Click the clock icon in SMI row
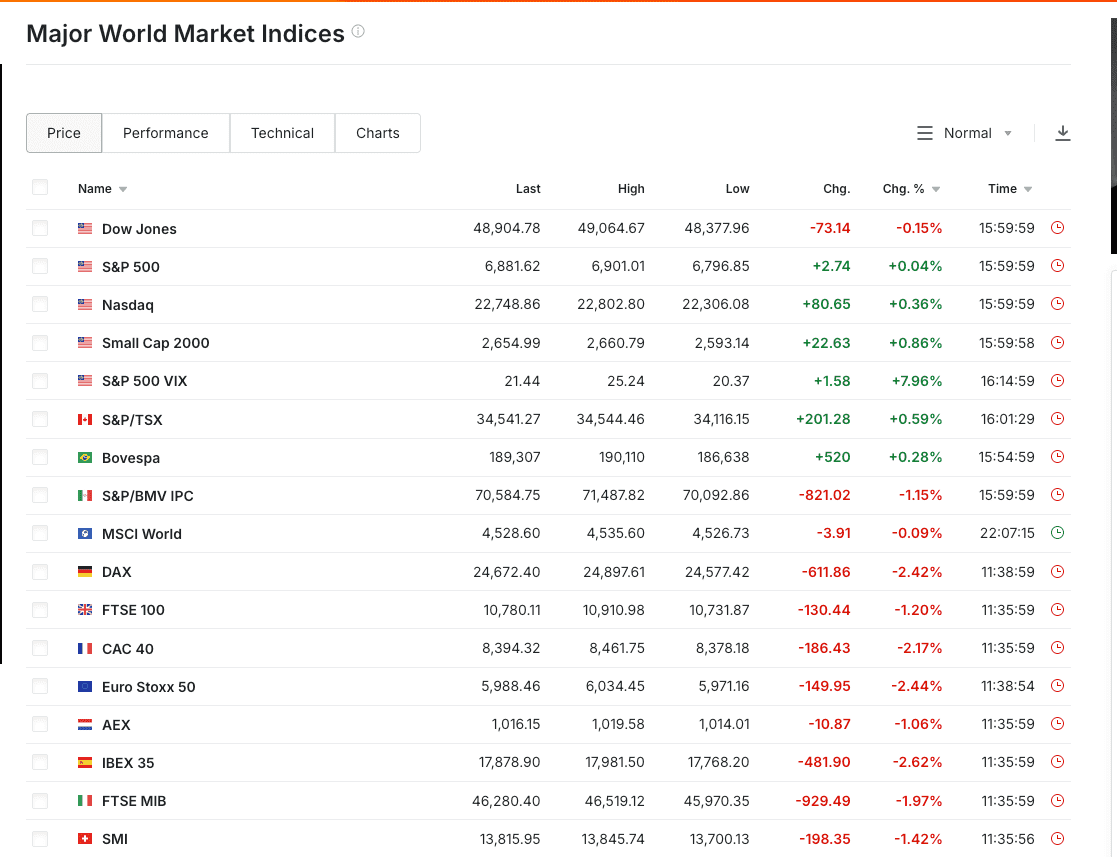Image resolution: width=1117 pixels, height=857 pixels. [x=1057, y=839]
